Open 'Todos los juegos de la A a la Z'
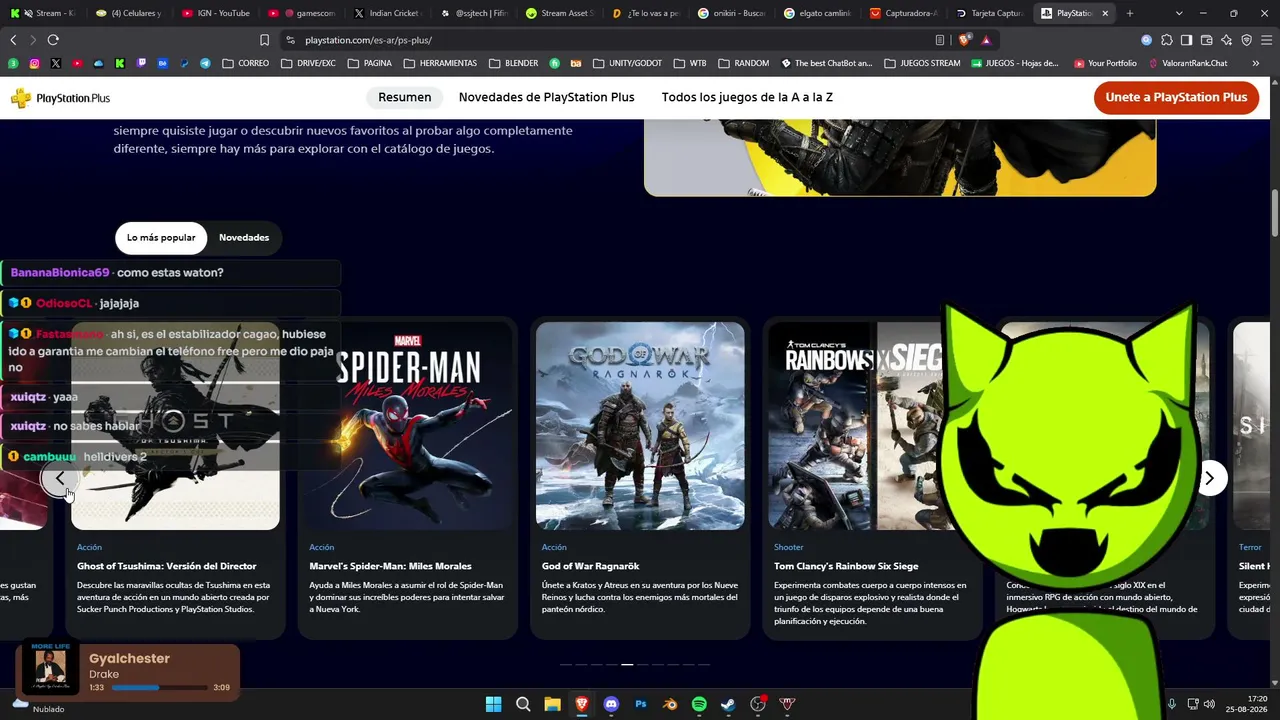Viewport: 1280px width, 720px height. (x=747, y=97)
